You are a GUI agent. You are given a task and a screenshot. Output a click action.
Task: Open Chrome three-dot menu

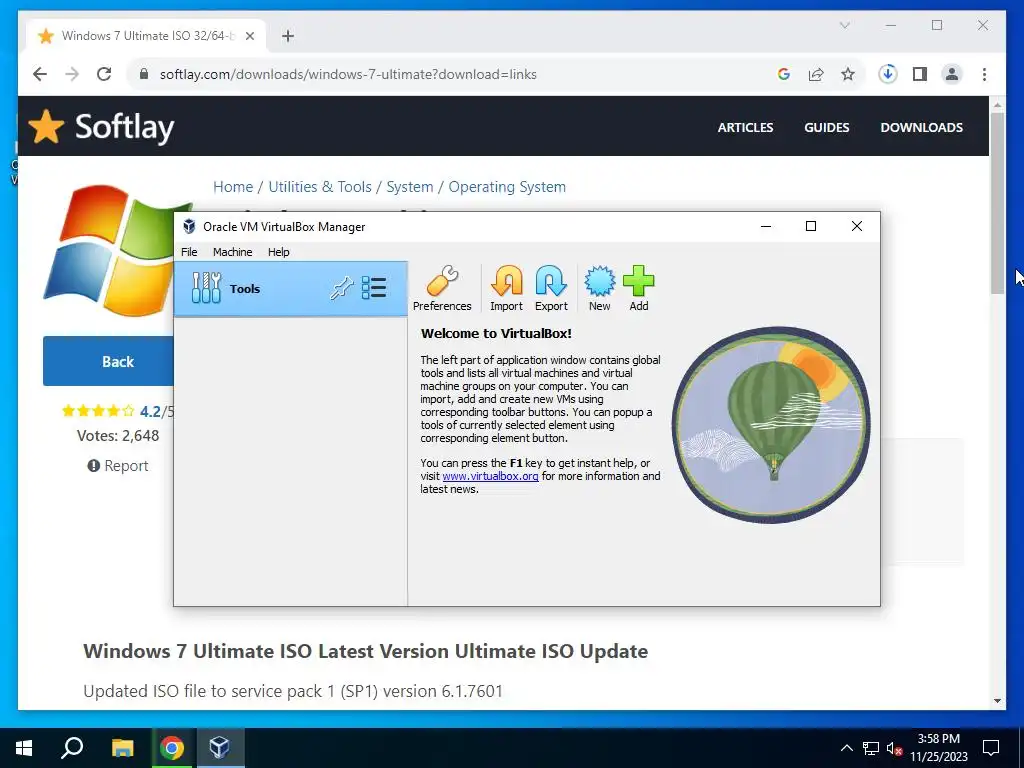pyautogui.click(x=984, y=74)
